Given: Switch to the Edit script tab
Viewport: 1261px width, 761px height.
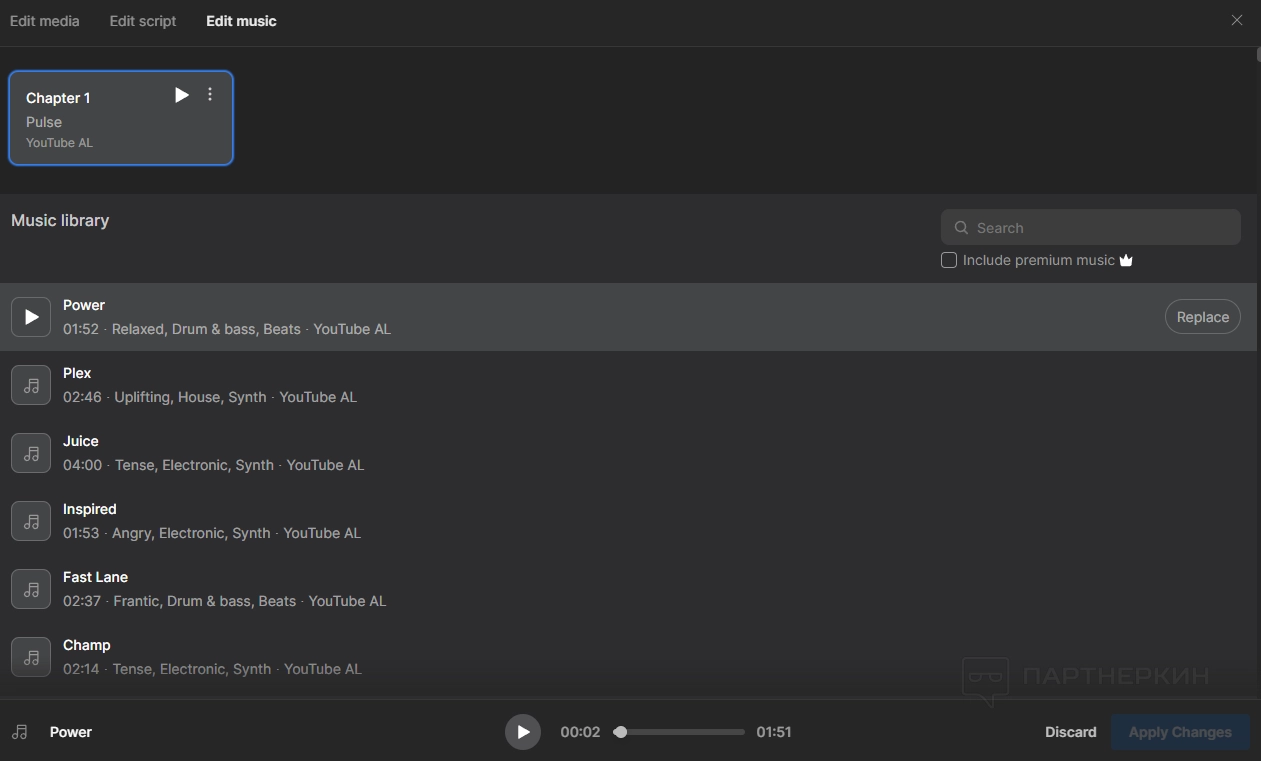Looking at the screenshot, I should click(x=143, y=21).
